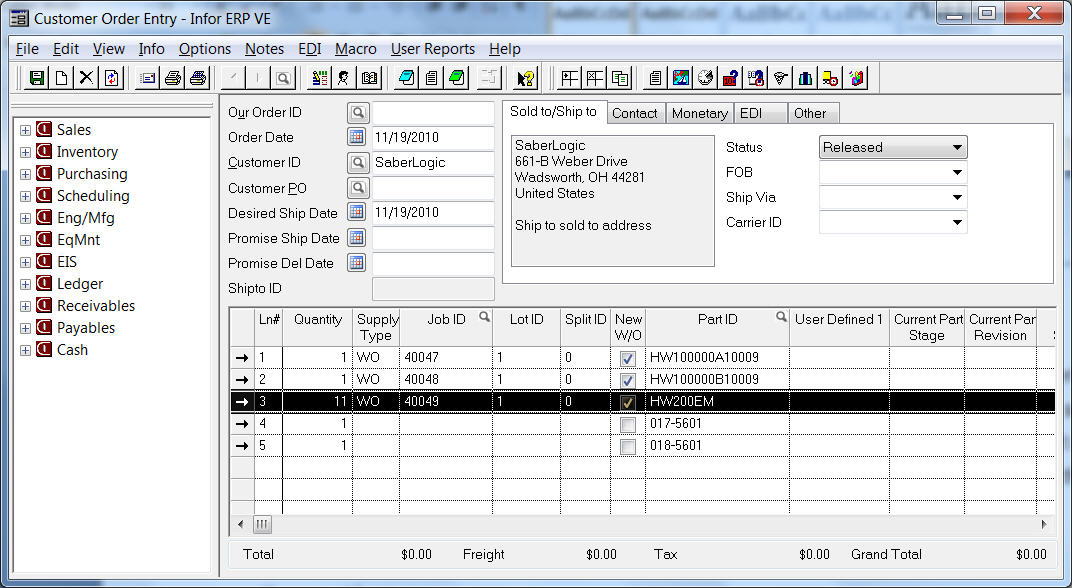Open the calendar picker for Desired Ship Date
The width and height of the screenshot is (1072, 588).
point(356,212)
